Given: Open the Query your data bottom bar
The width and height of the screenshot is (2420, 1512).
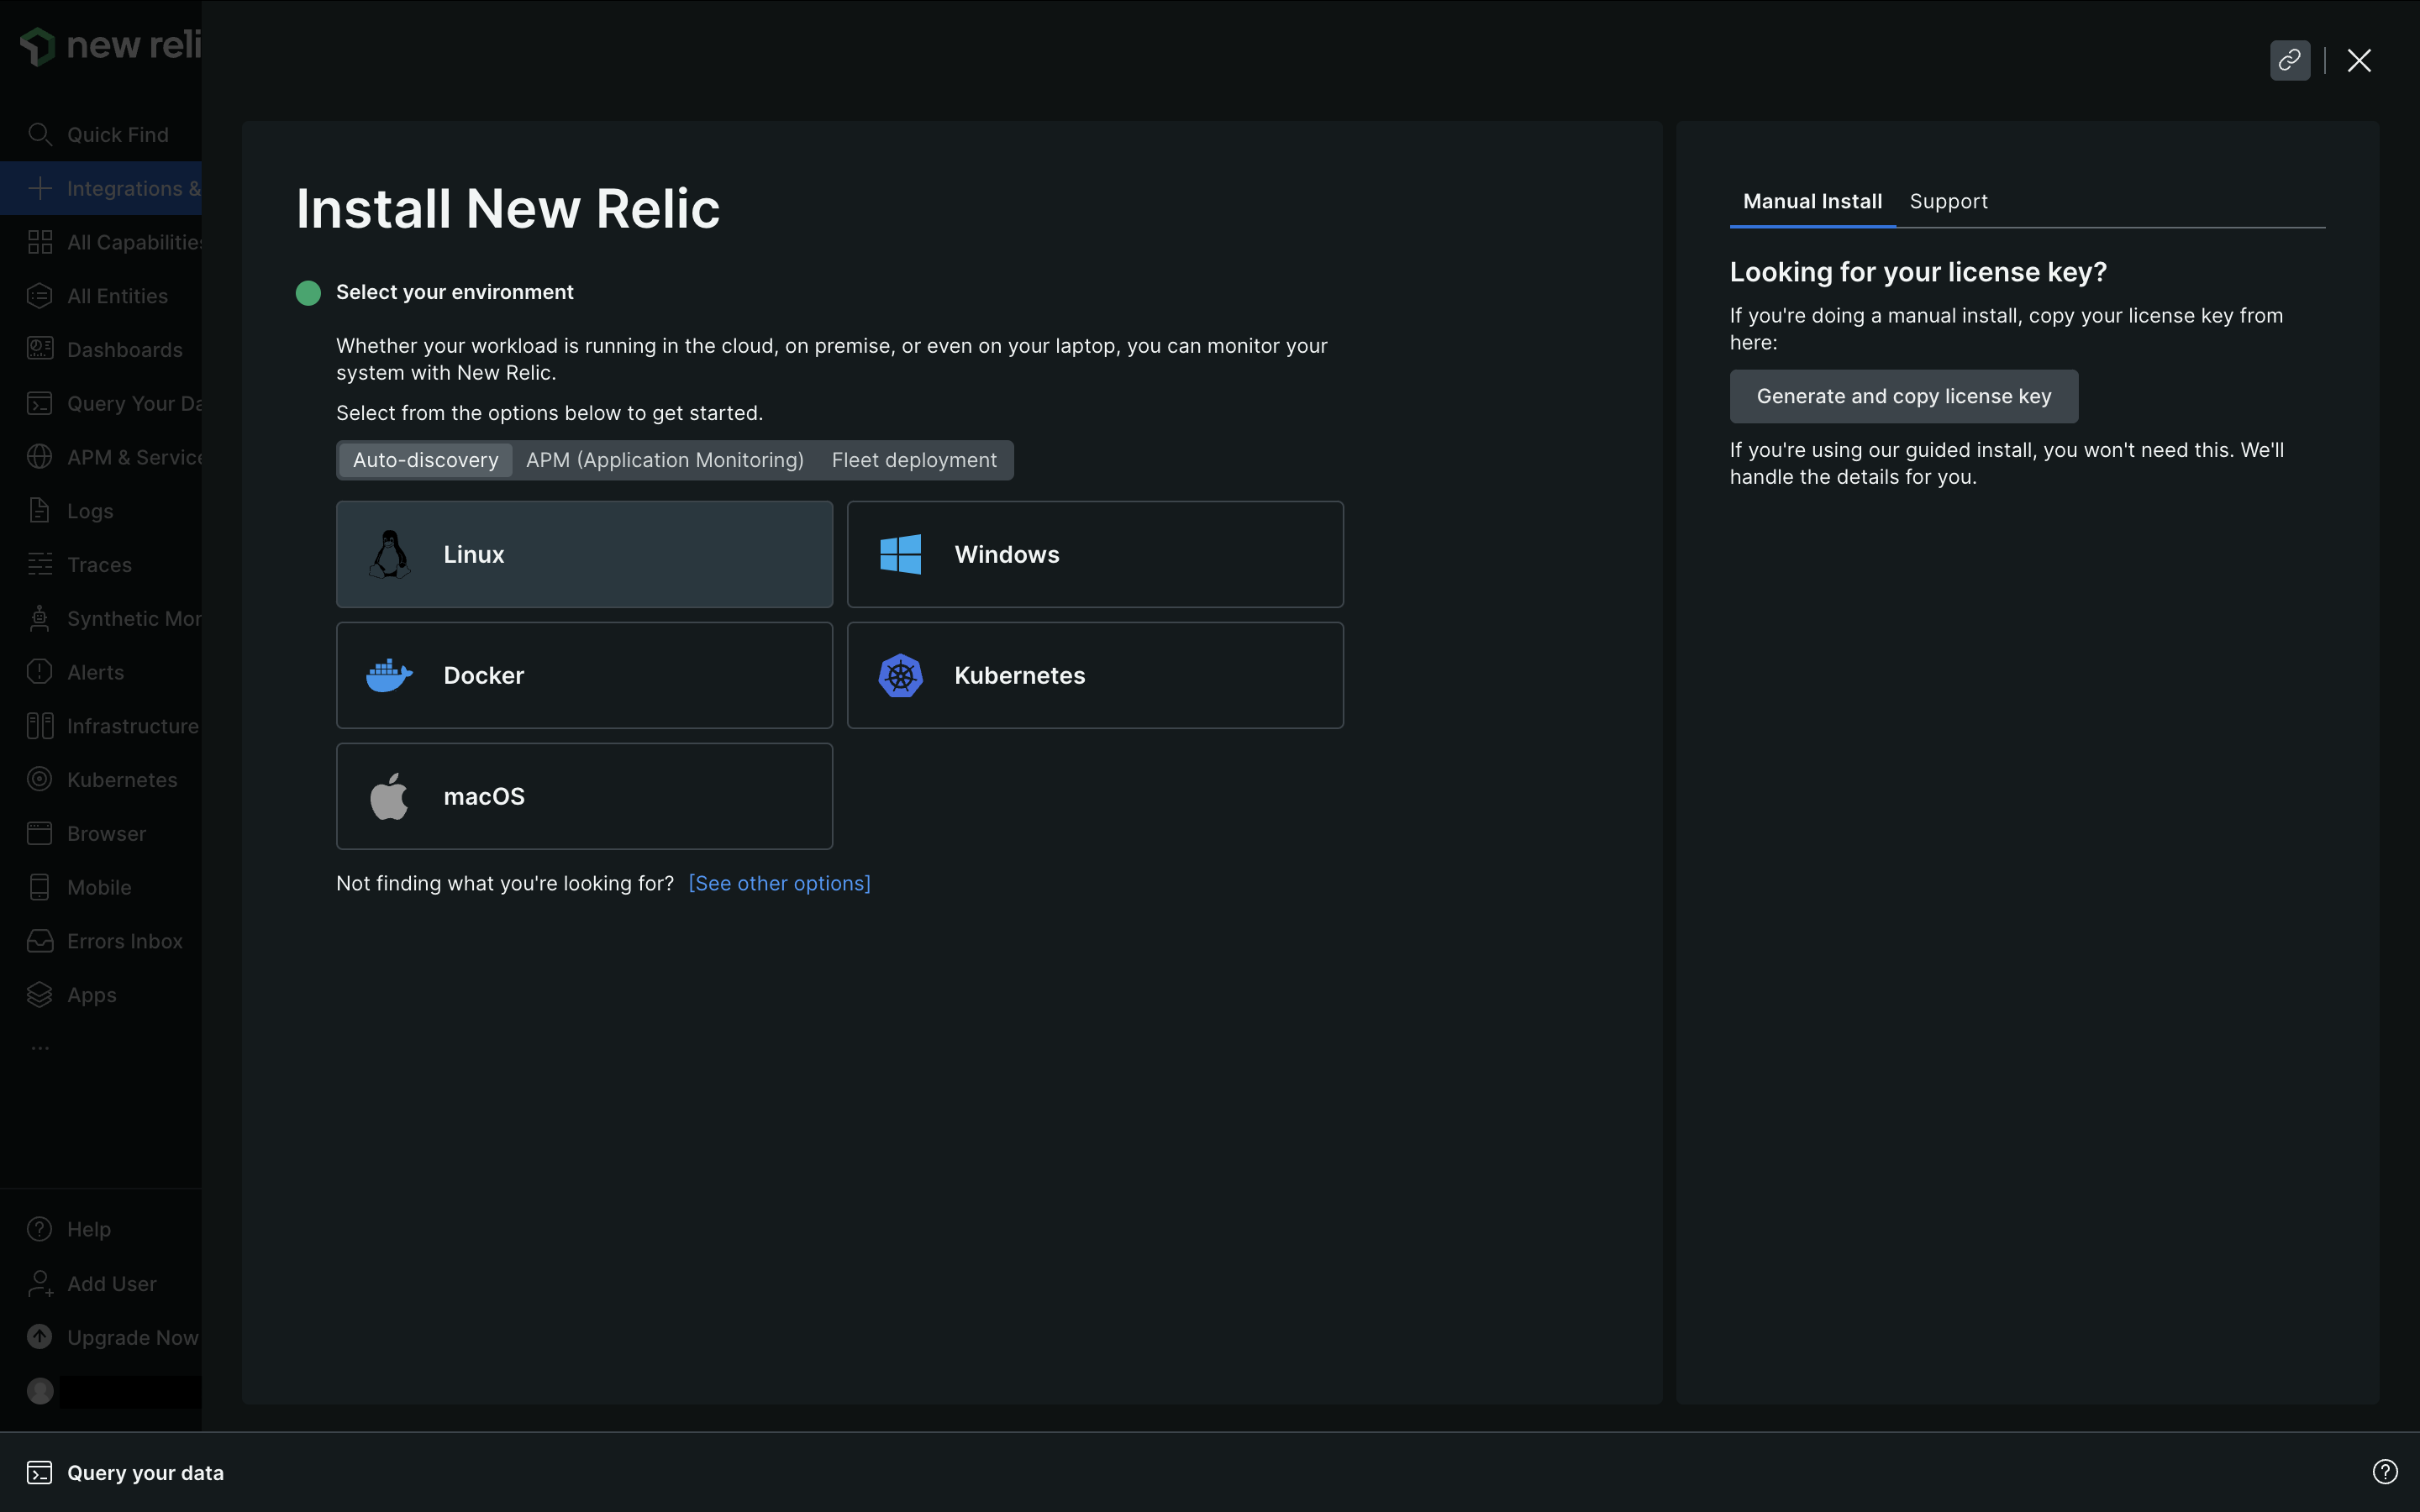Looking at the screenshot, I should coord(145,1472).
